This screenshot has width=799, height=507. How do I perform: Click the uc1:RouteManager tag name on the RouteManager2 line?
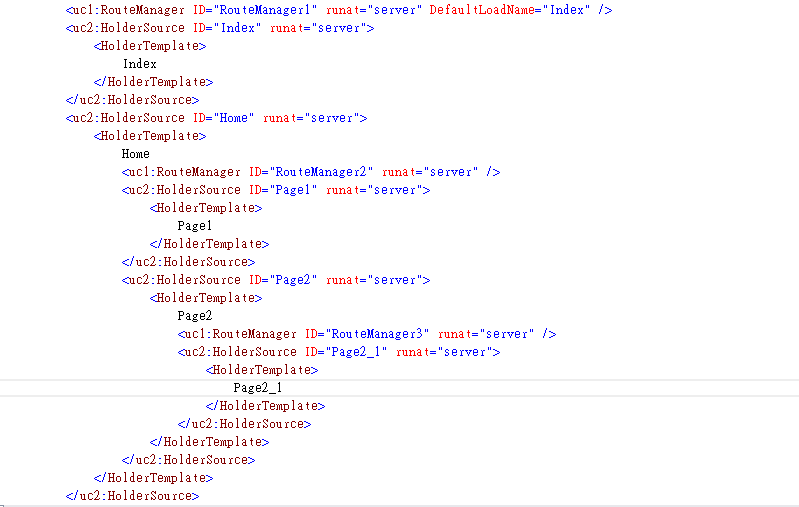click(x=184, y=172)
